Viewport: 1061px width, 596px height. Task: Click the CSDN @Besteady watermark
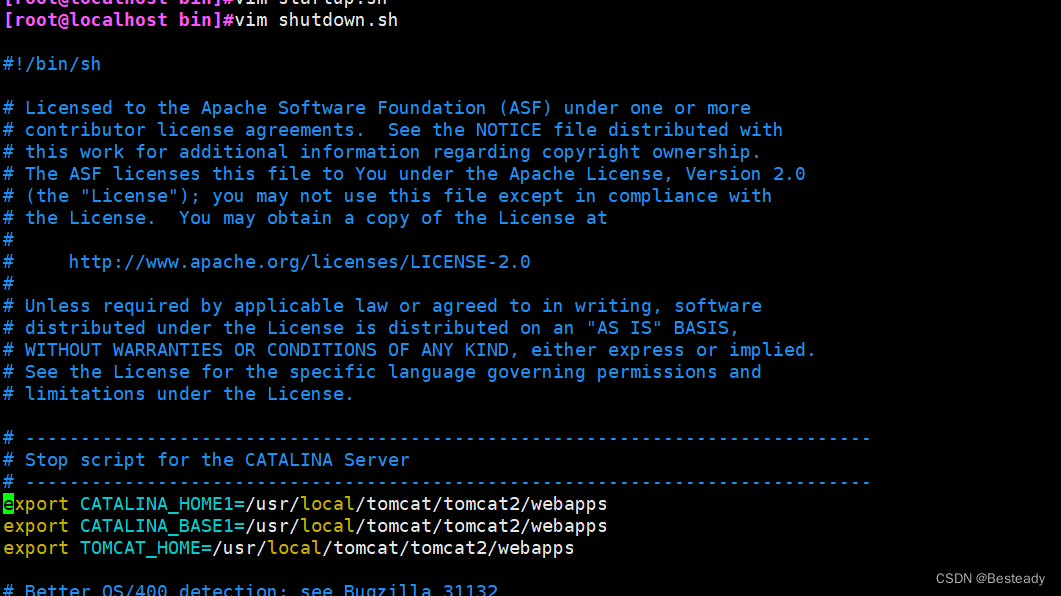click(990, 579)
